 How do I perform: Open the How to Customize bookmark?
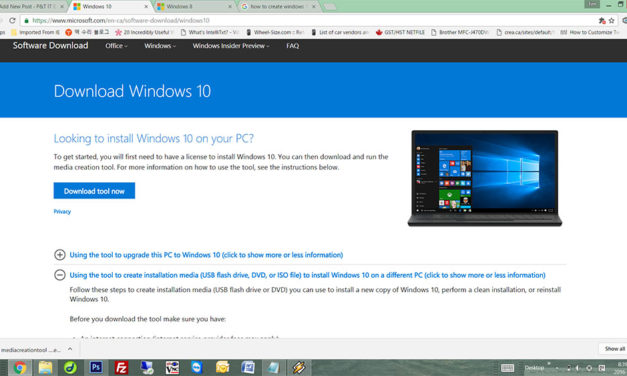589,32
